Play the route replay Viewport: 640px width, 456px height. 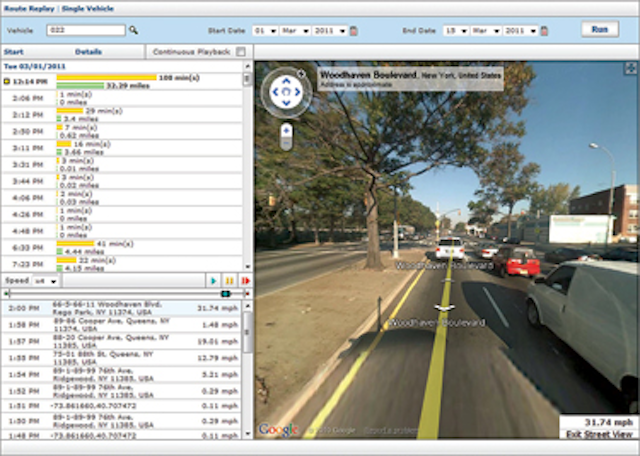213,281
